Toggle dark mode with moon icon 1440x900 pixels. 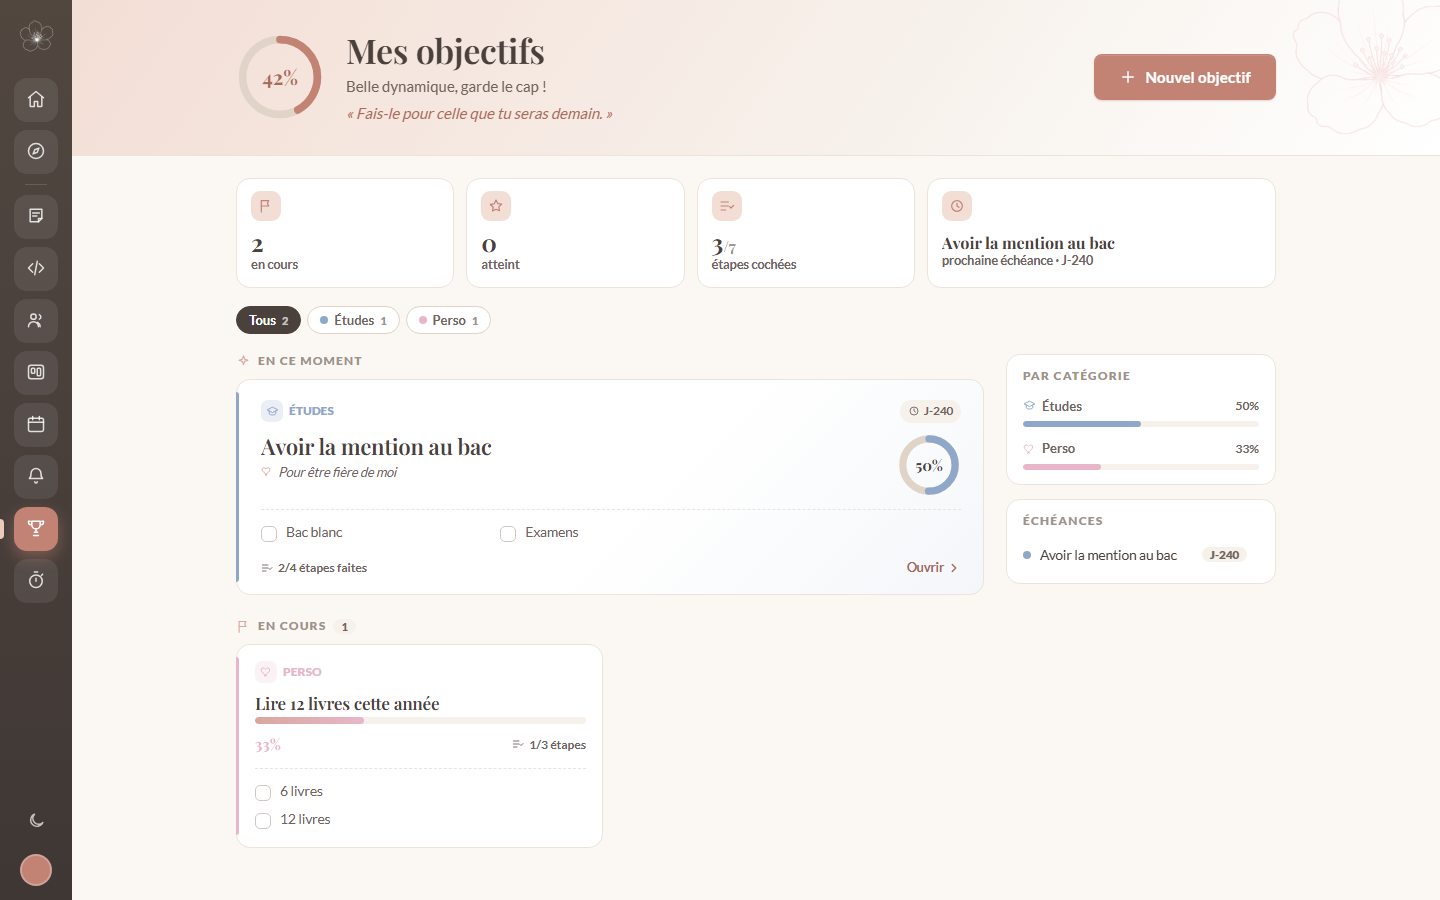36,820
